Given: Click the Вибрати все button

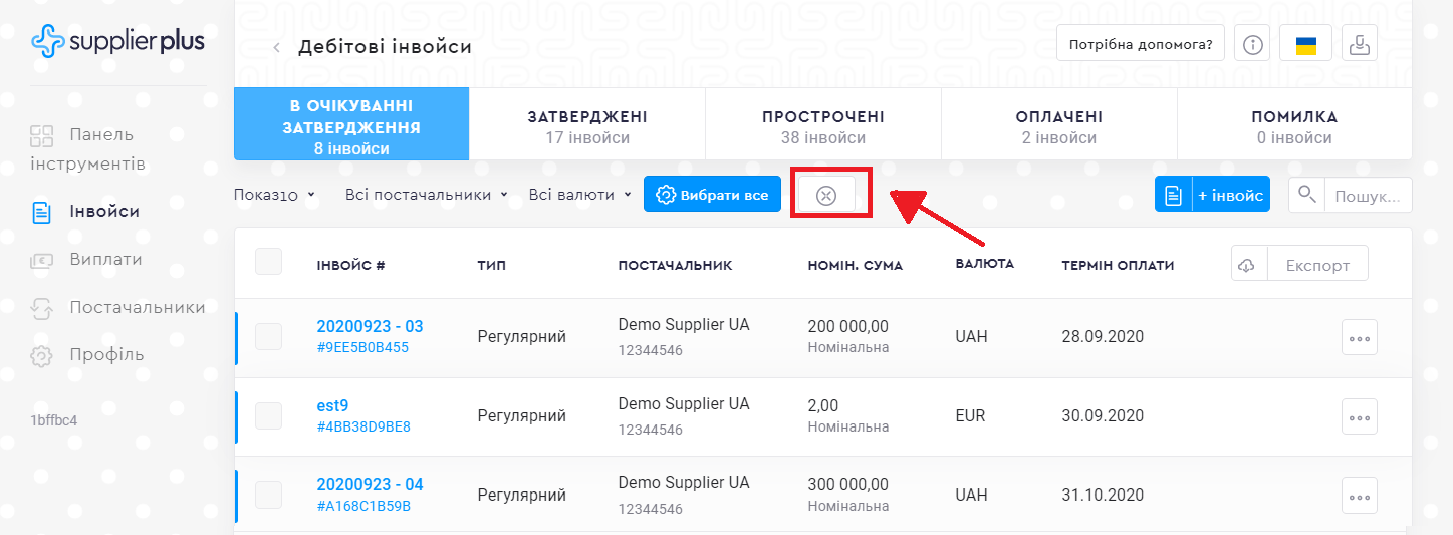Looking at the screenshot, I should coord(712,195).
